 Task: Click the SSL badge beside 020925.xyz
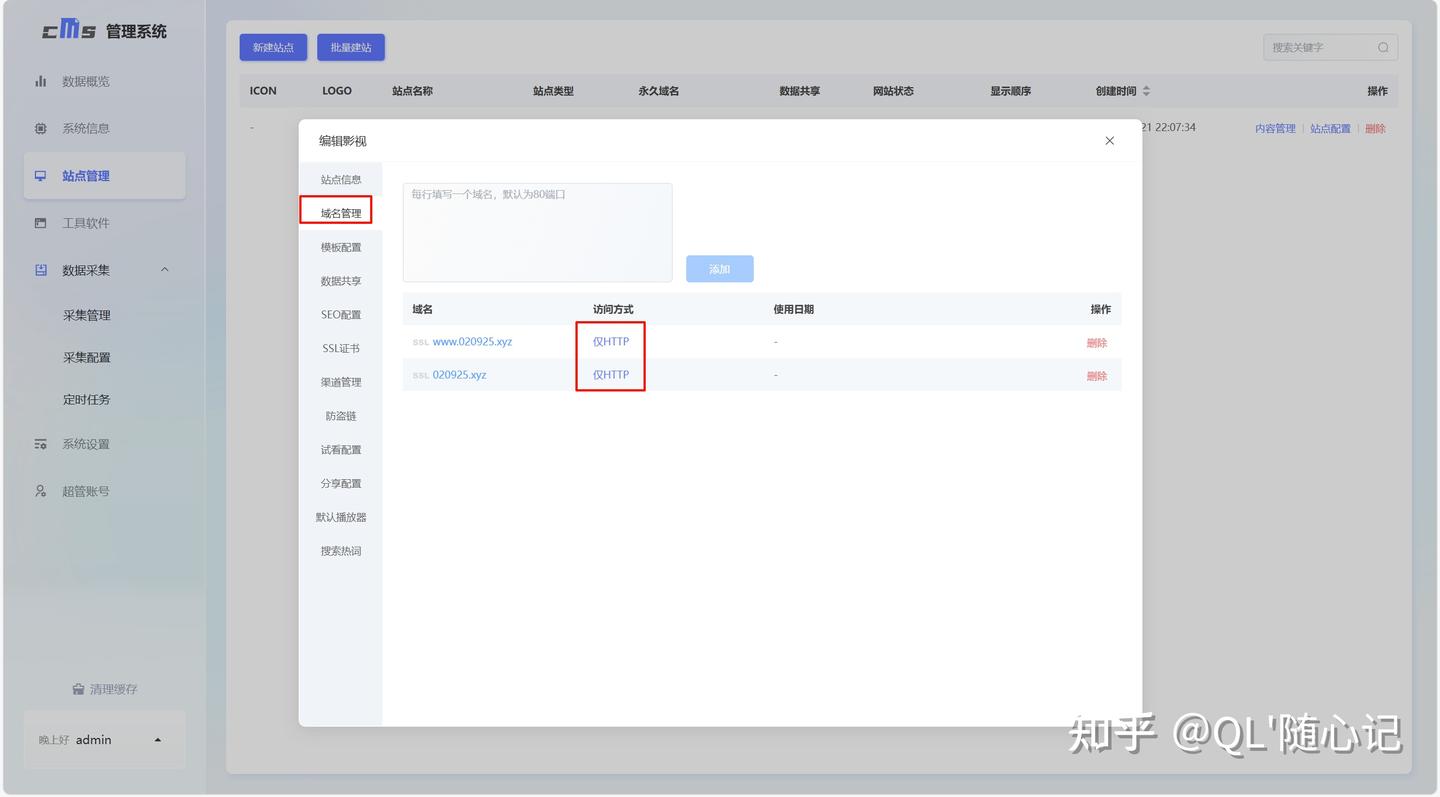(x=421, y=375)
